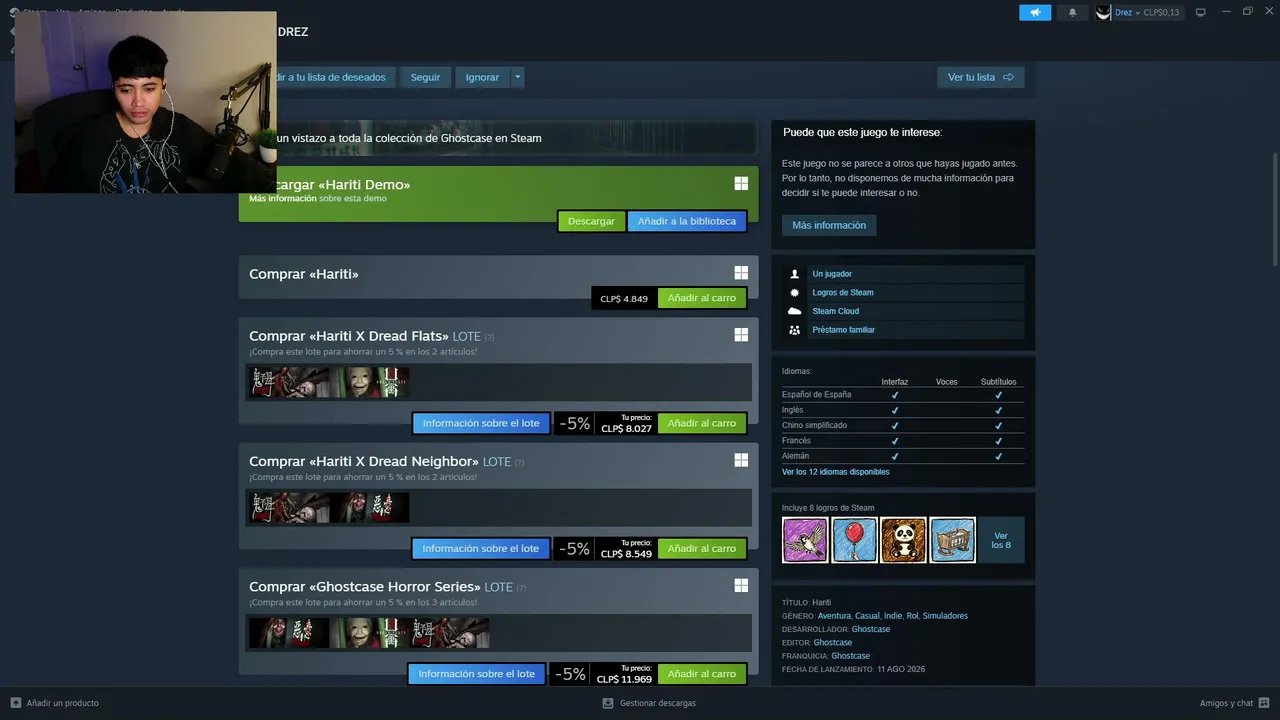Screen dimensions: 1280x720
Task: Open bundle info for Hariti X Dread Flats
Action: point(481,423)
